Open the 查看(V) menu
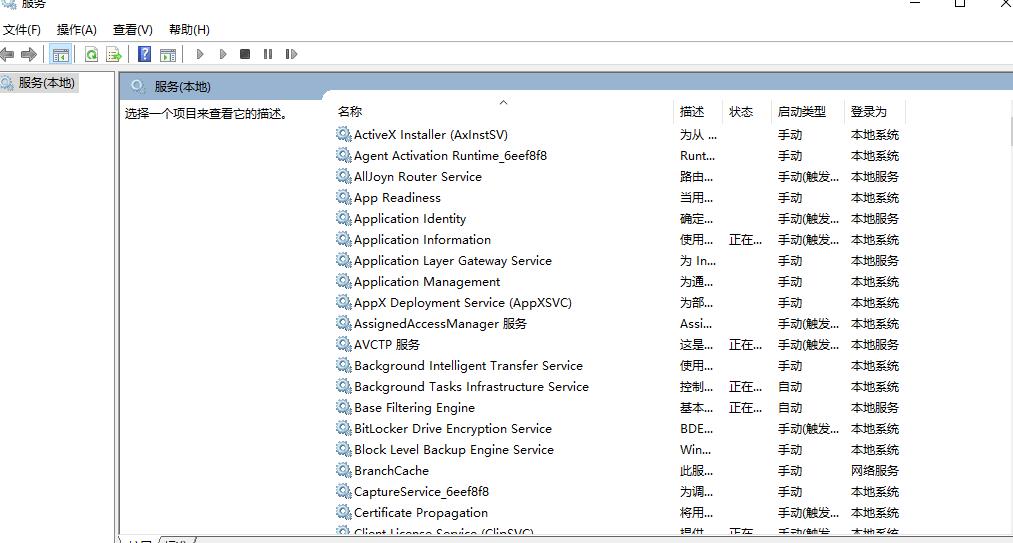This screenshot has height=543, width=1013. pos(133,30)
